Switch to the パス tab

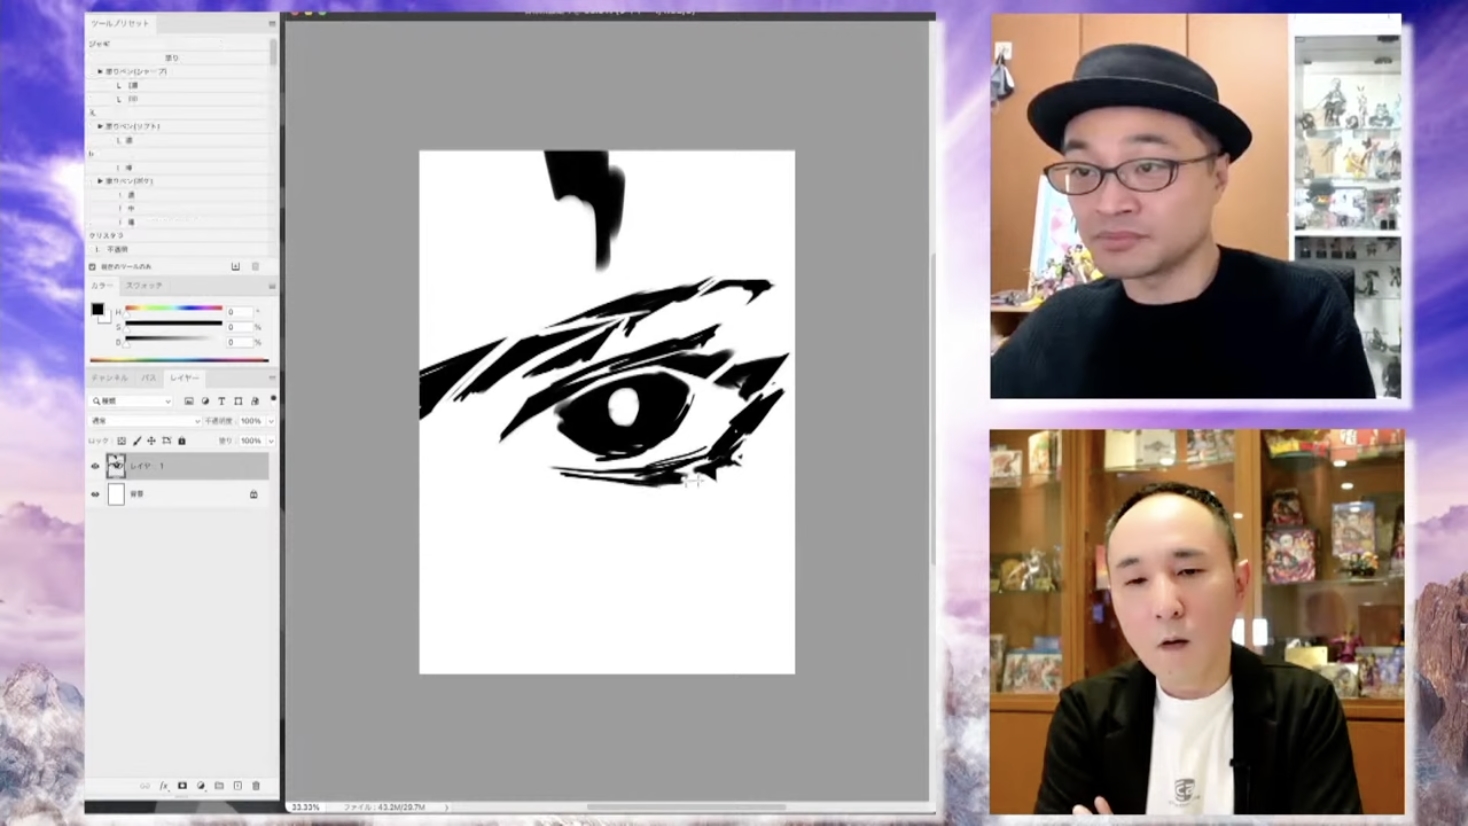pyautogui.click(x=149, y=378)
